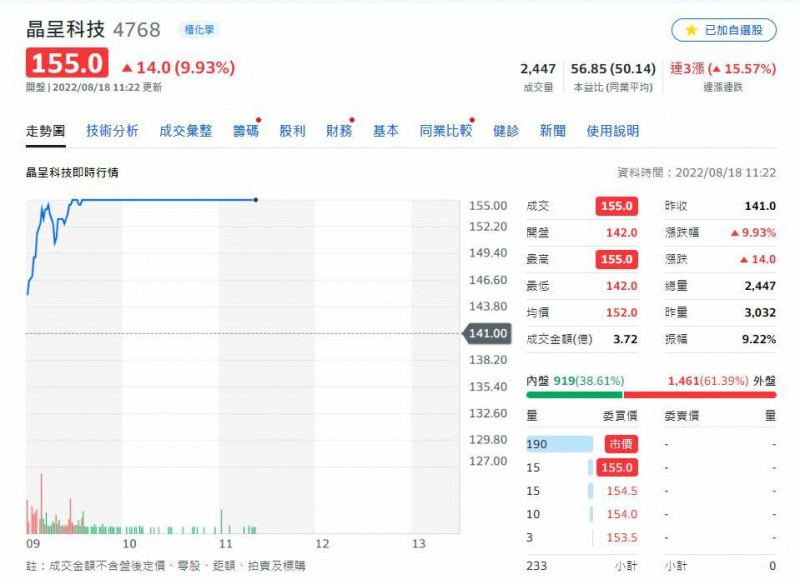Screen dimensions: 800x584
Task: Click the 成交 155.0 badge
Action: (616, 206)
